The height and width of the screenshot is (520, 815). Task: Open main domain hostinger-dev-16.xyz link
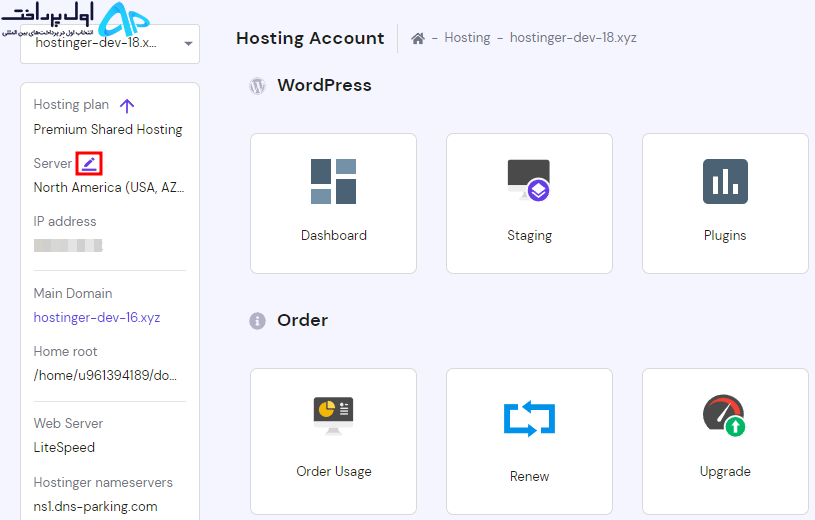(97, 317)
